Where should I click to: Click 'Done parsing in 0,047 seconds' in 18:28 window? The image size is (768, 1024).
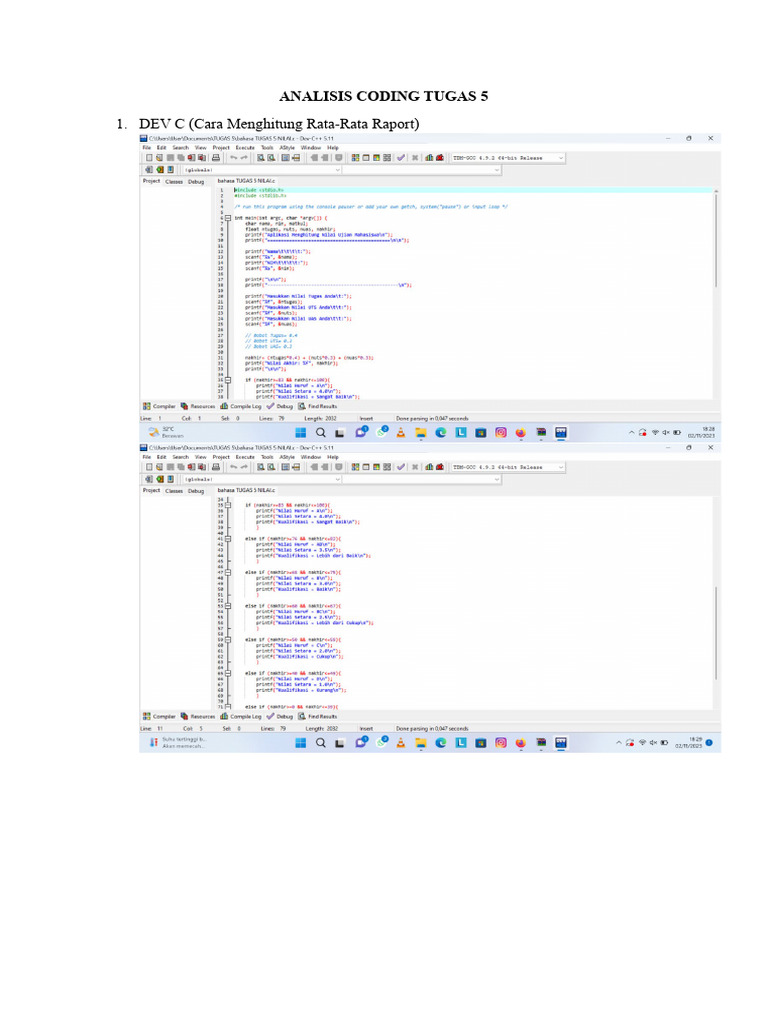pos(432,418)
